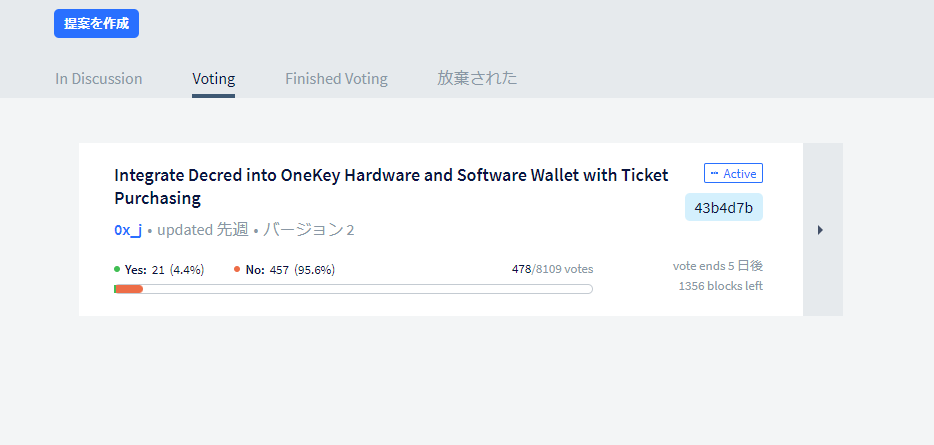This screenshot has height=445, width=934.
Task: Click the Active status badge
Action: (733, 174)
